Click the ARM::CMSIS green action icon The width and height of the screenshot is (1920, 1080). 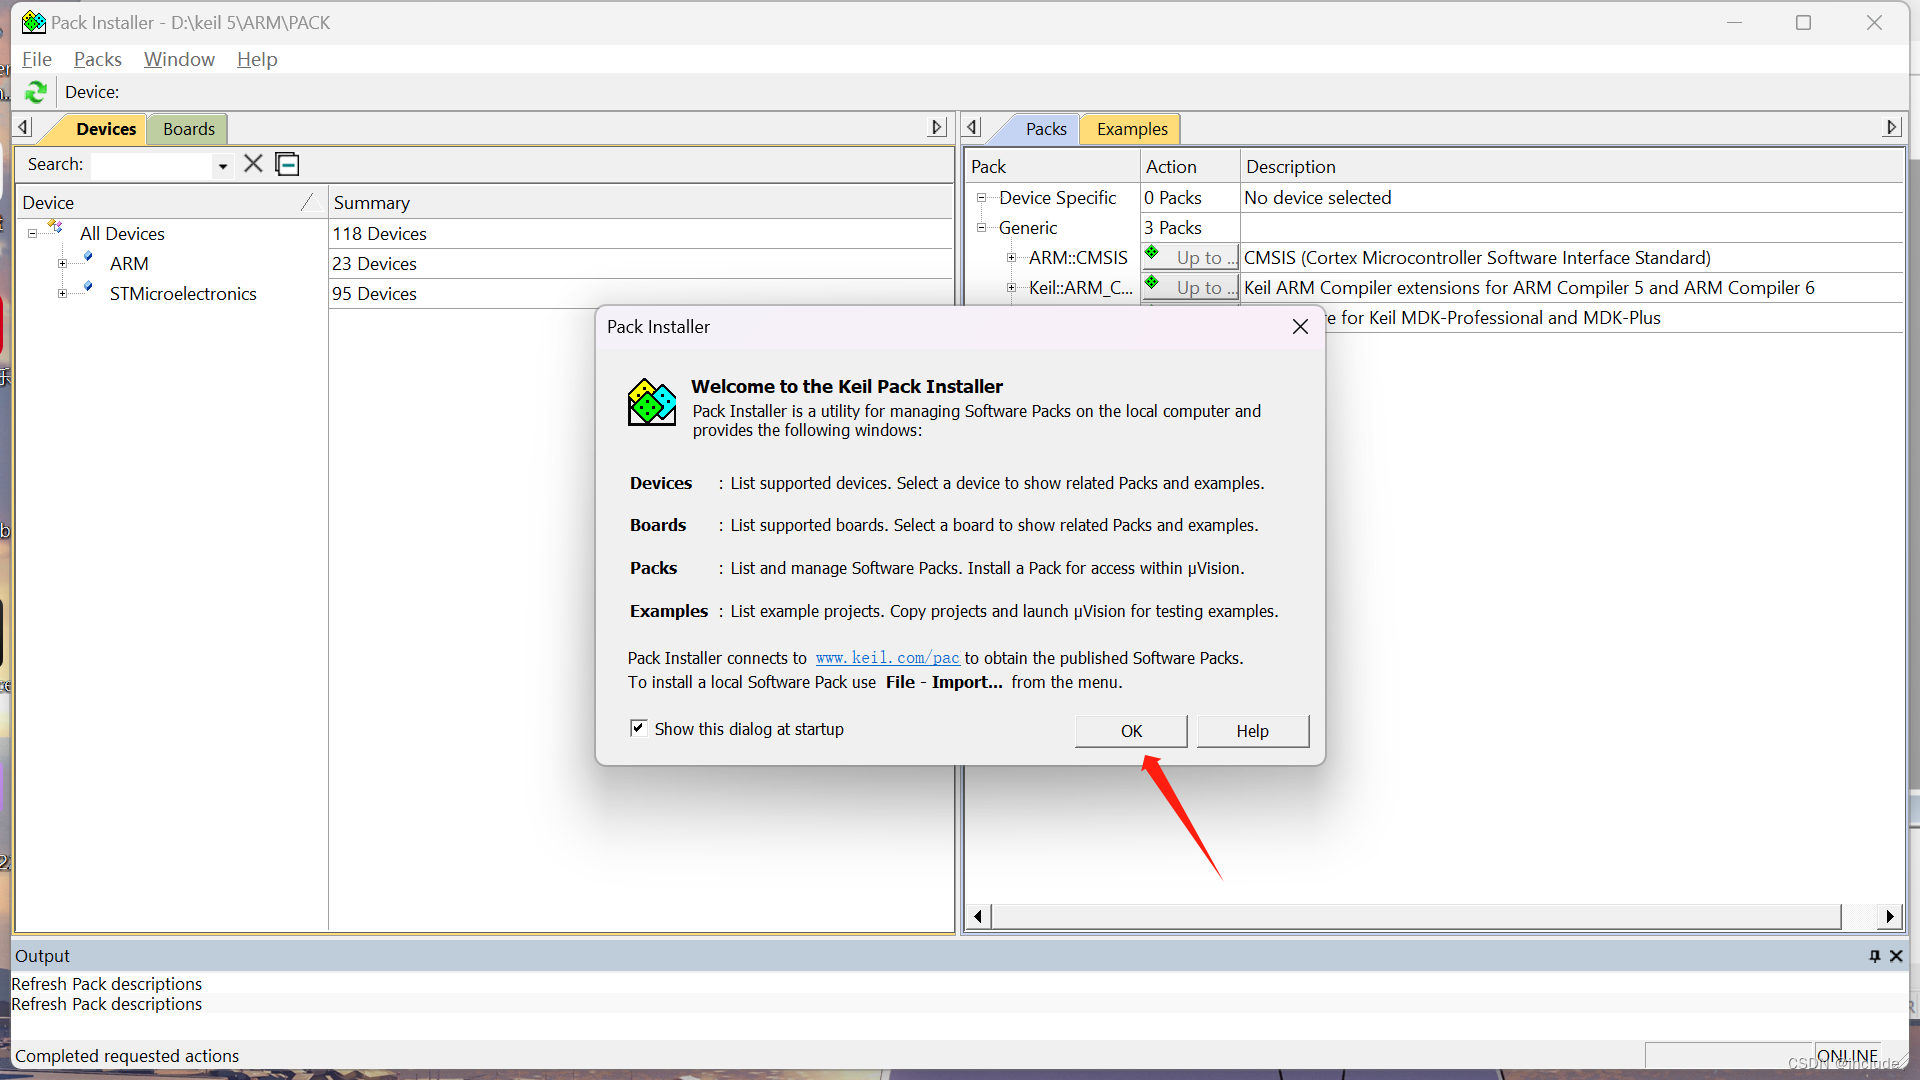(1152, 254)
